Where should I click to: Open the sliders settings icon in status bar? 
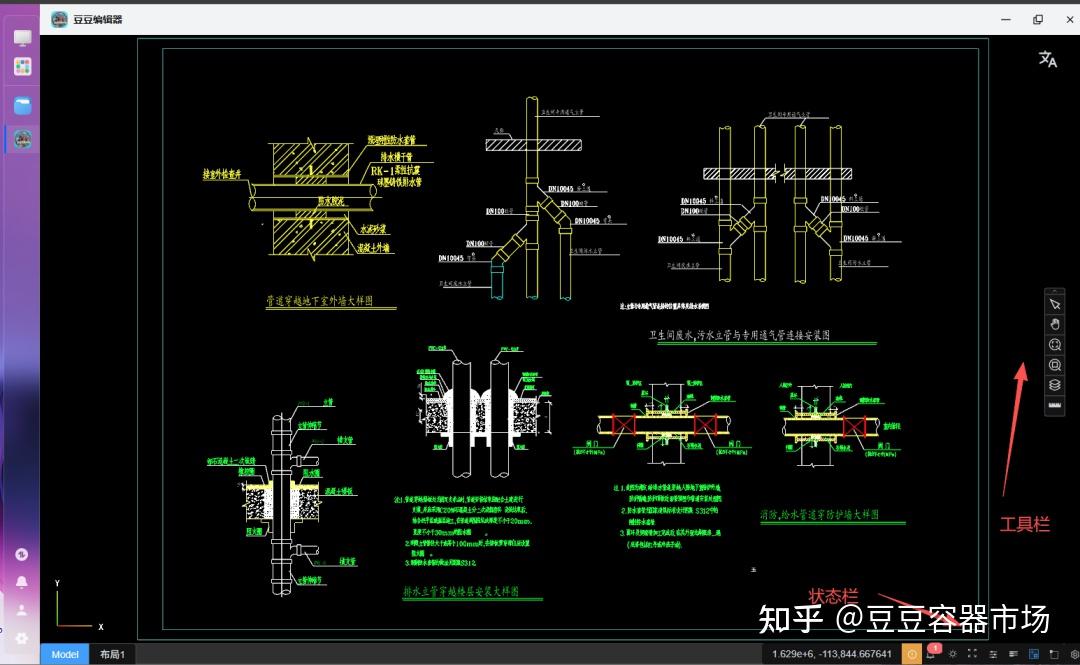click(993, 654)
